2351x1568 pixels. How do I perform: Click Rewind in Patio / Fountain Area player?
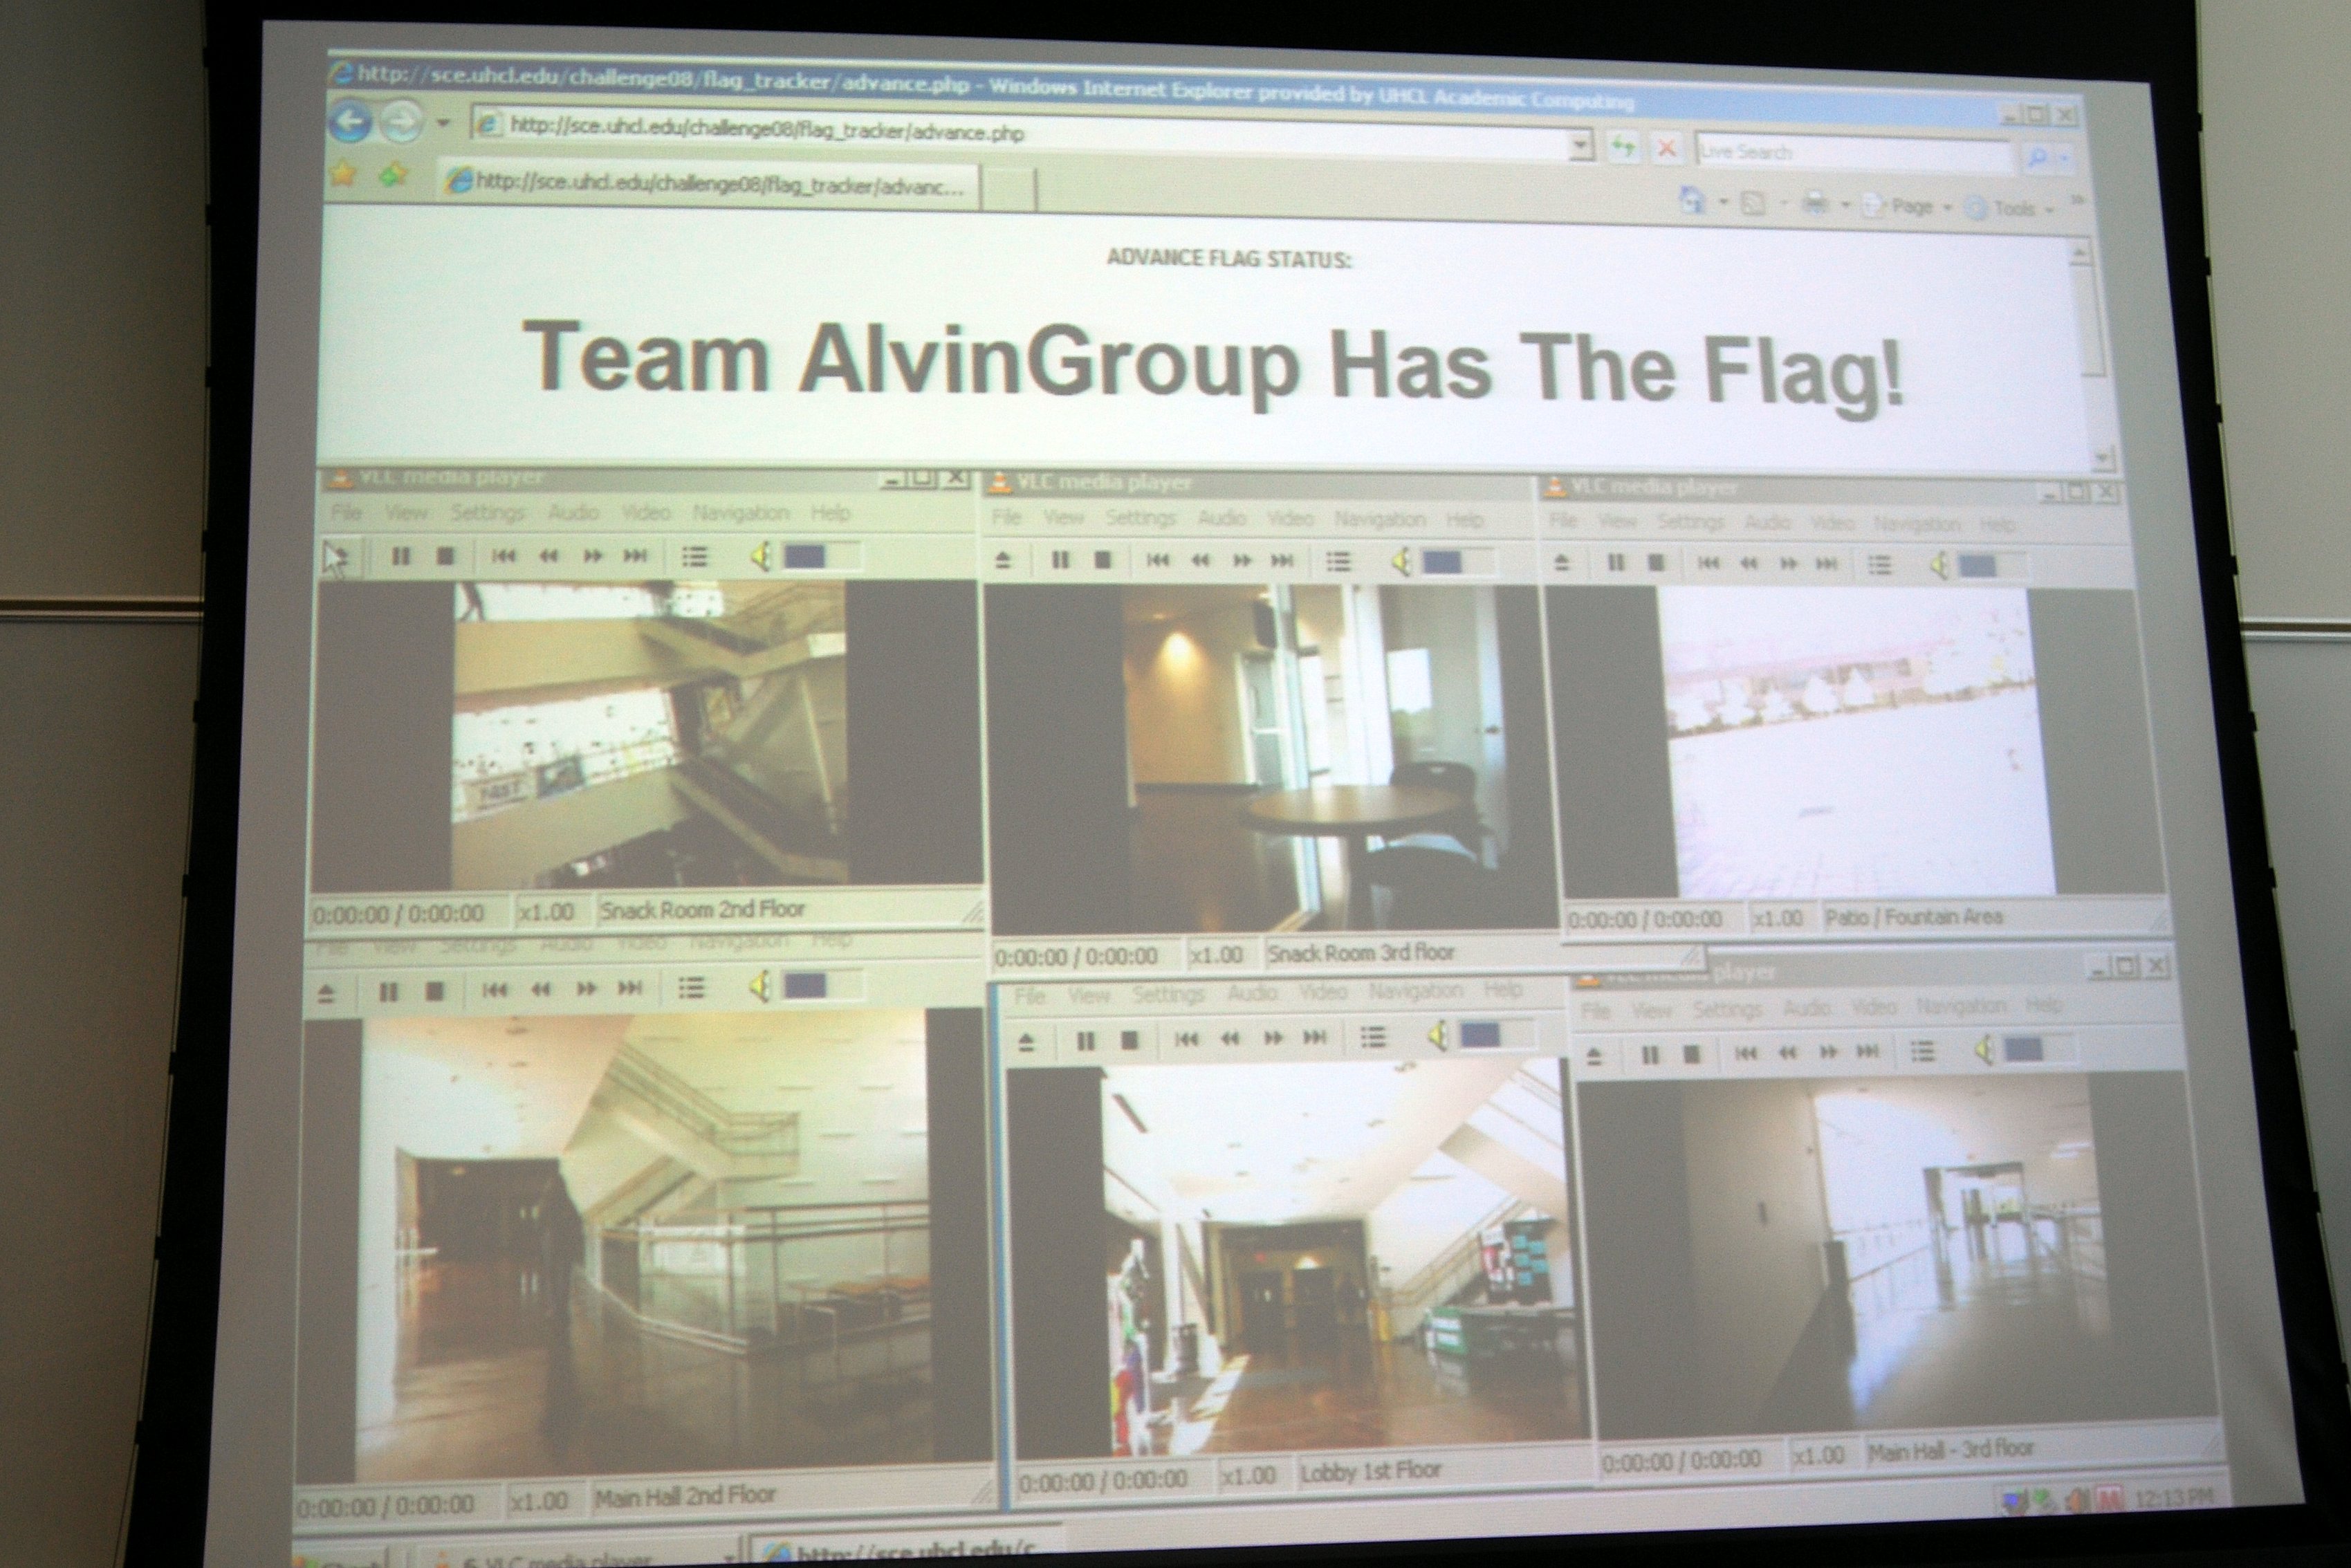(1748, 564)
